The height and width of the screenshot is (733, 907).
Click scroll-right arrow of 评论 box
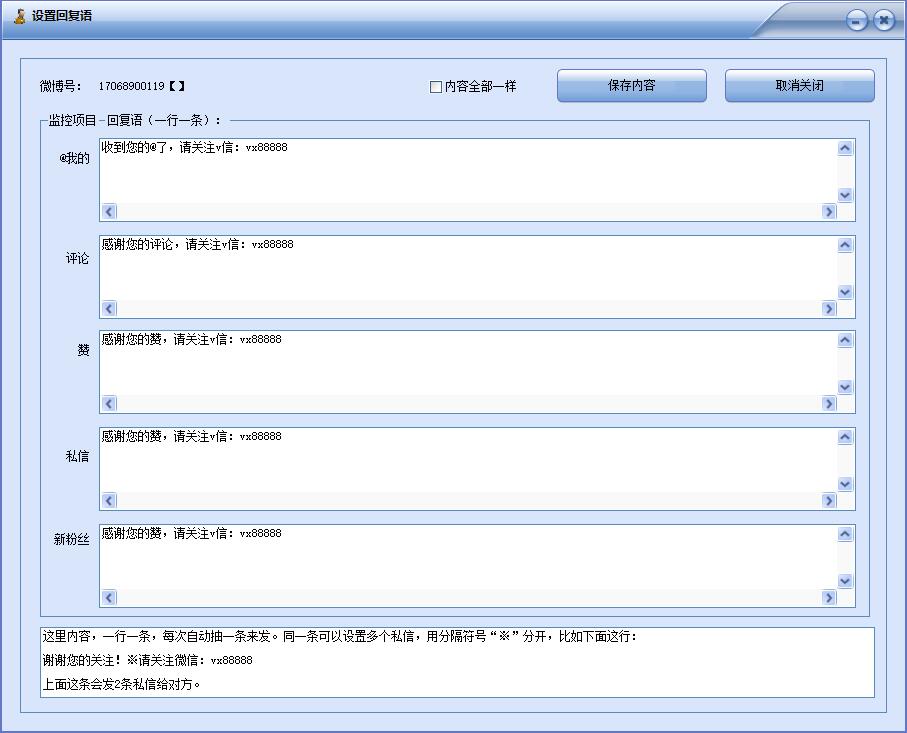[x=829, y=309]
